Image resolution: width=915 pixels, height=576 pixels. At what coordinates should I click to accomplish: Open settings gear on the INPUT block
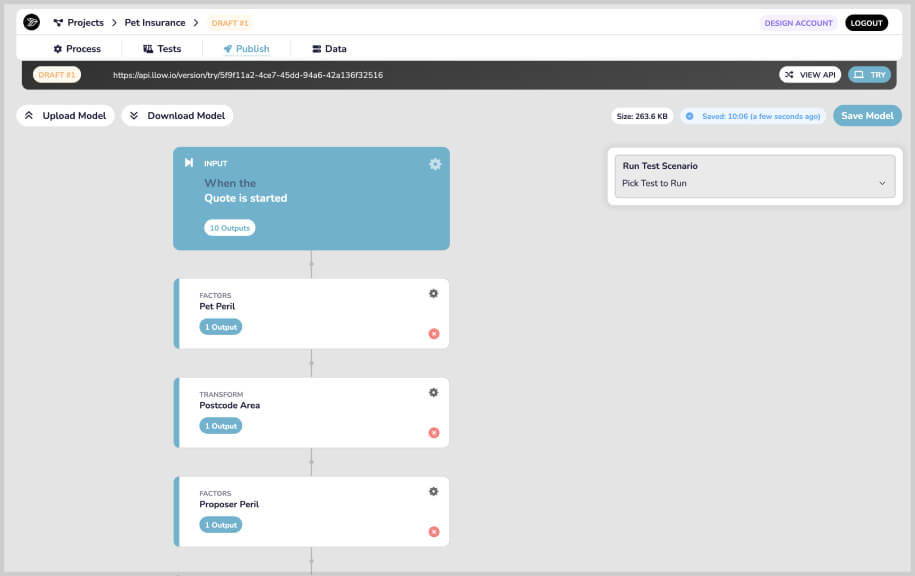(x=435, y=164)
